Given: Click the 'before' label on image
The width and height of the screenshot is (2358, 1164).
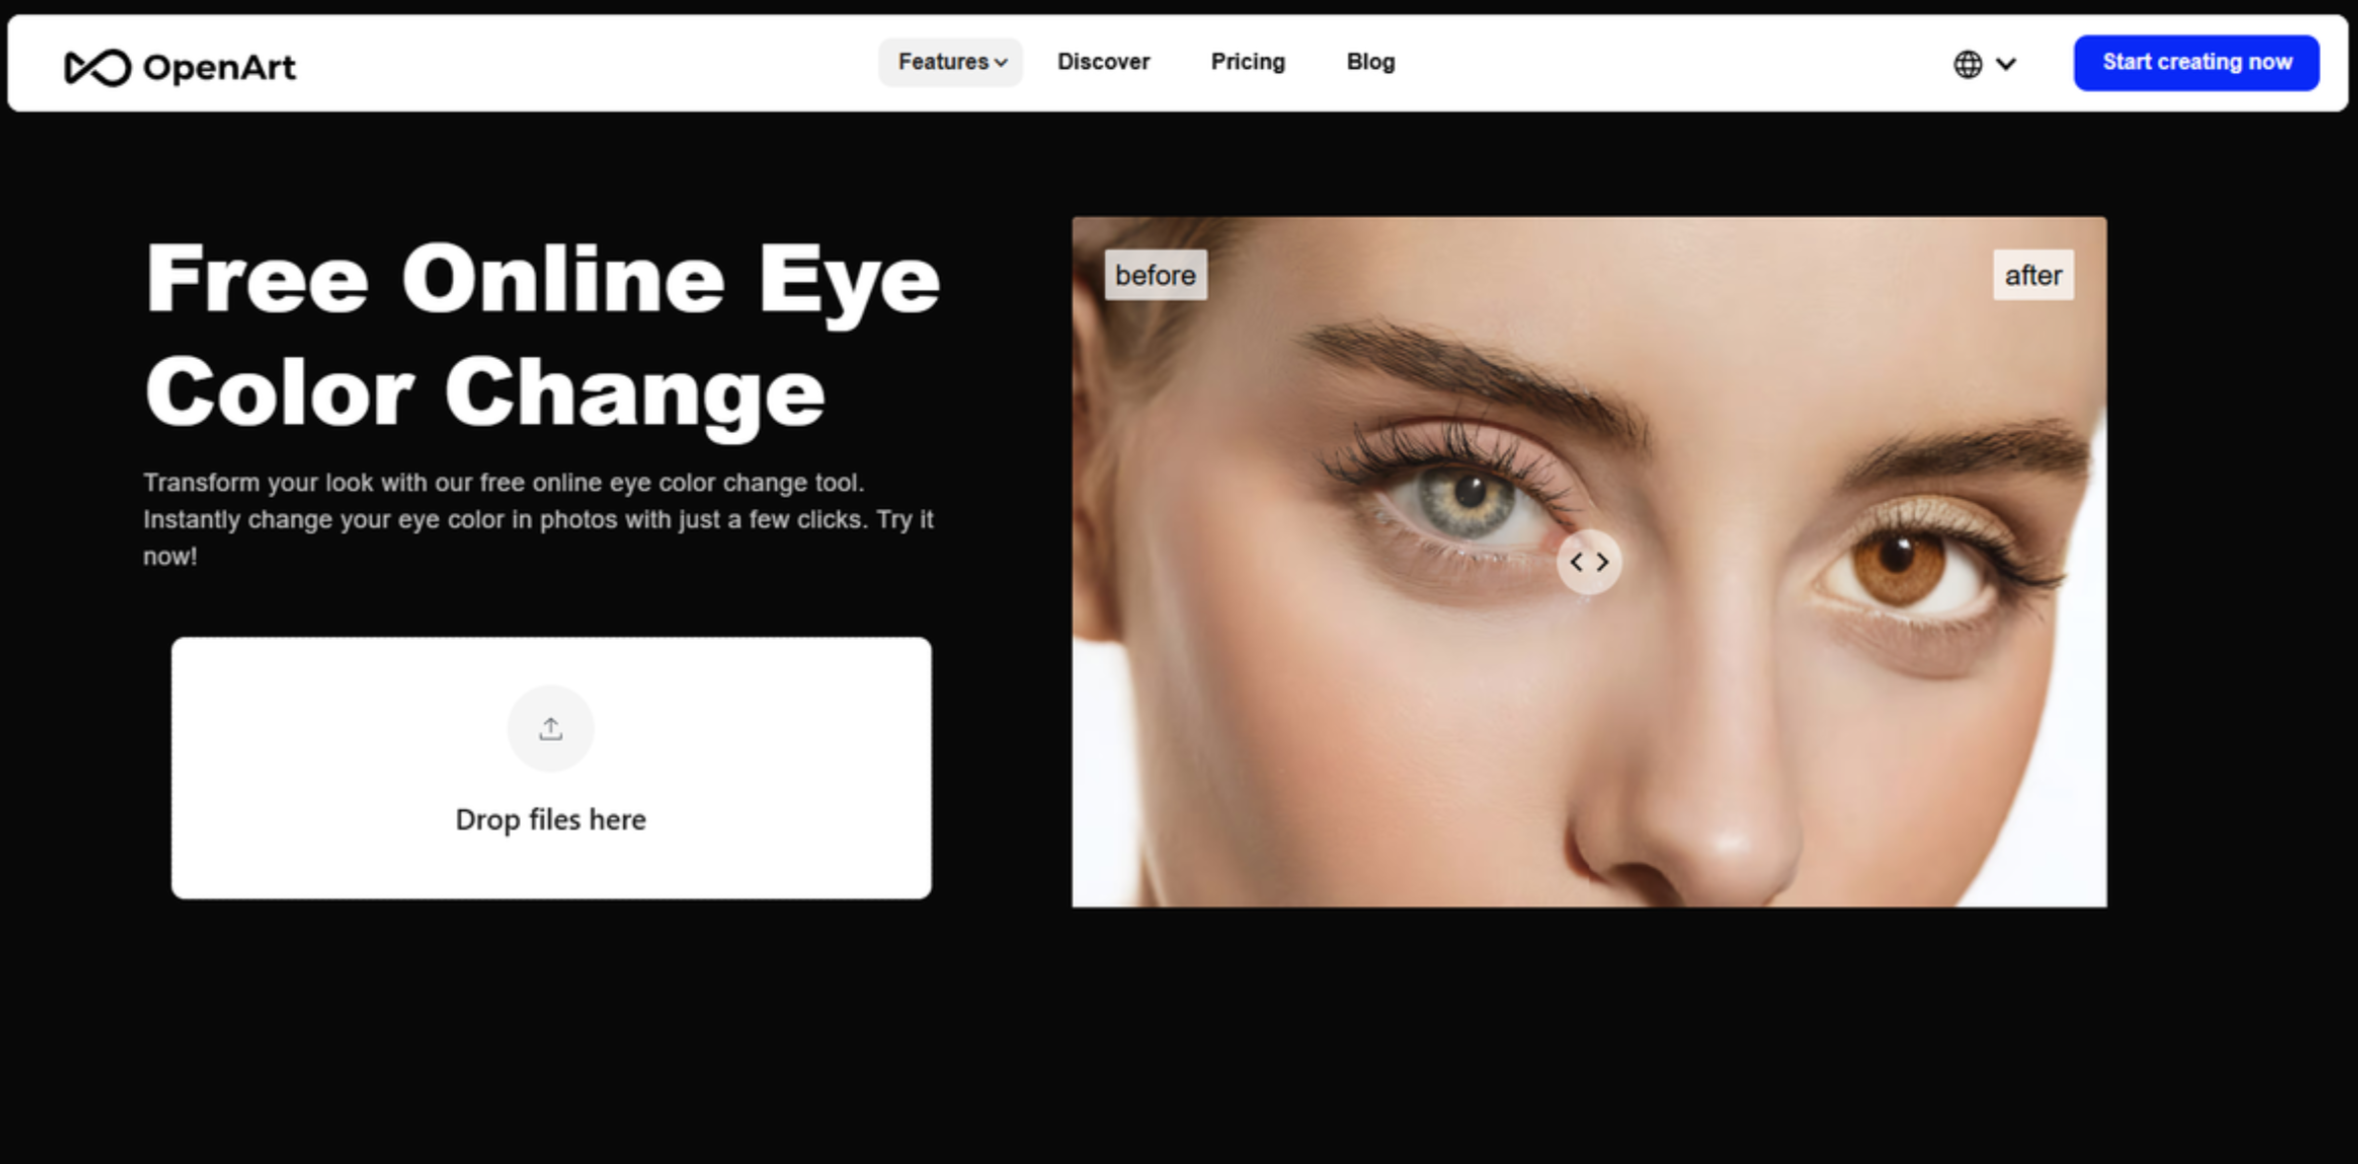Looking at the screenshot, I should (x=1155, y=275).
